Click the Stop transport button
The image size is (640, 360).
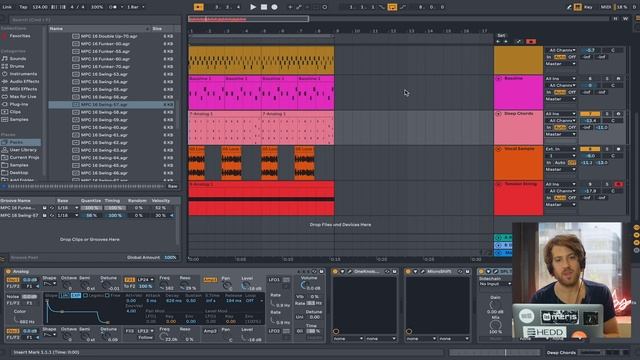pyautogui.click(x=264, y=7)
